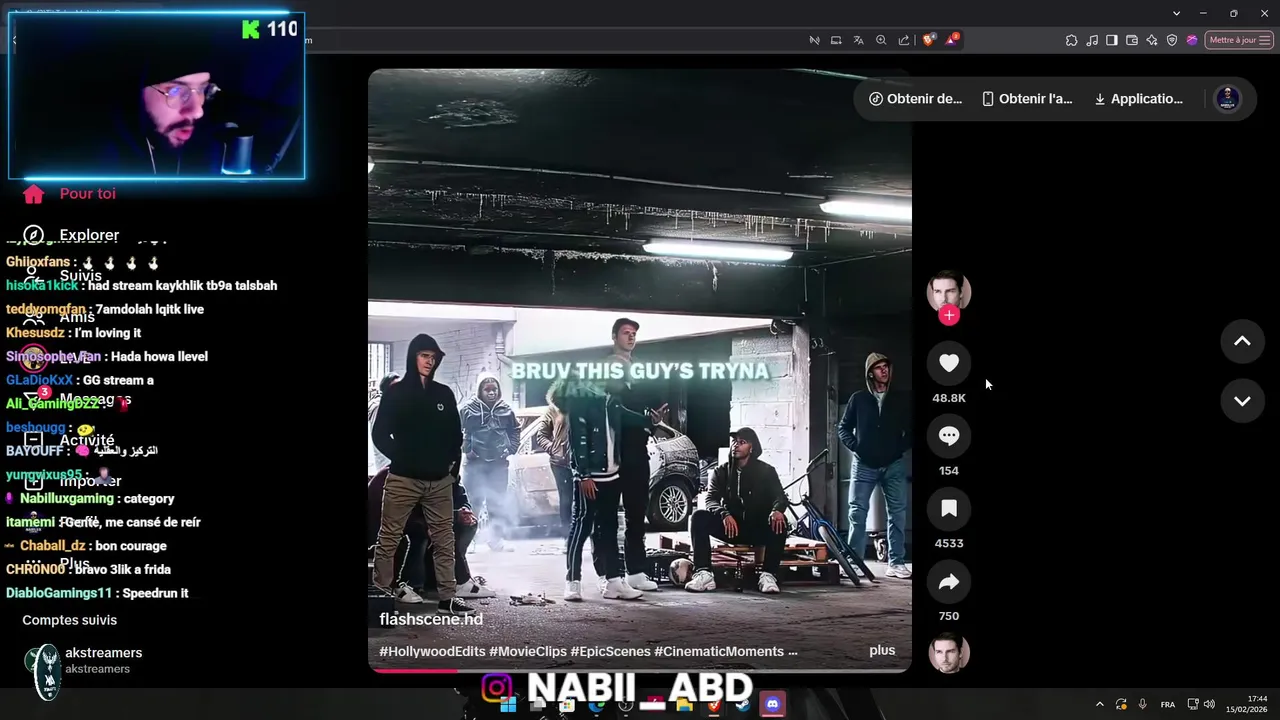Open Leo AI sparkle icon
This screenshot has height=720, width=1280.
click(x=1152, y=40)
